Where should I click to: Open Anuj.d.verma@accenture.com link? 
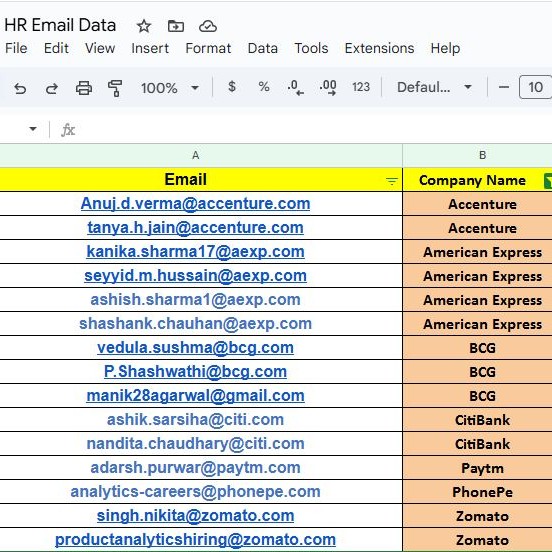195,203
